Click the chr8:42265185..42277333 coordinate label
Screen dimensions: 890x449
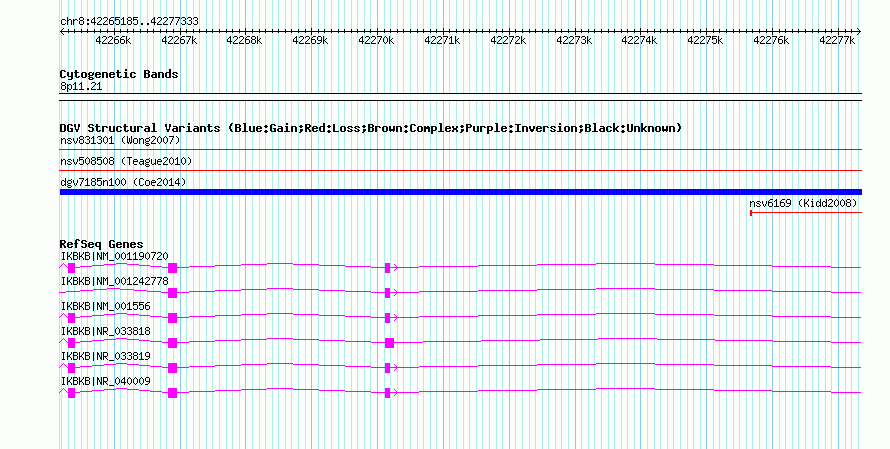click(129, 21)
